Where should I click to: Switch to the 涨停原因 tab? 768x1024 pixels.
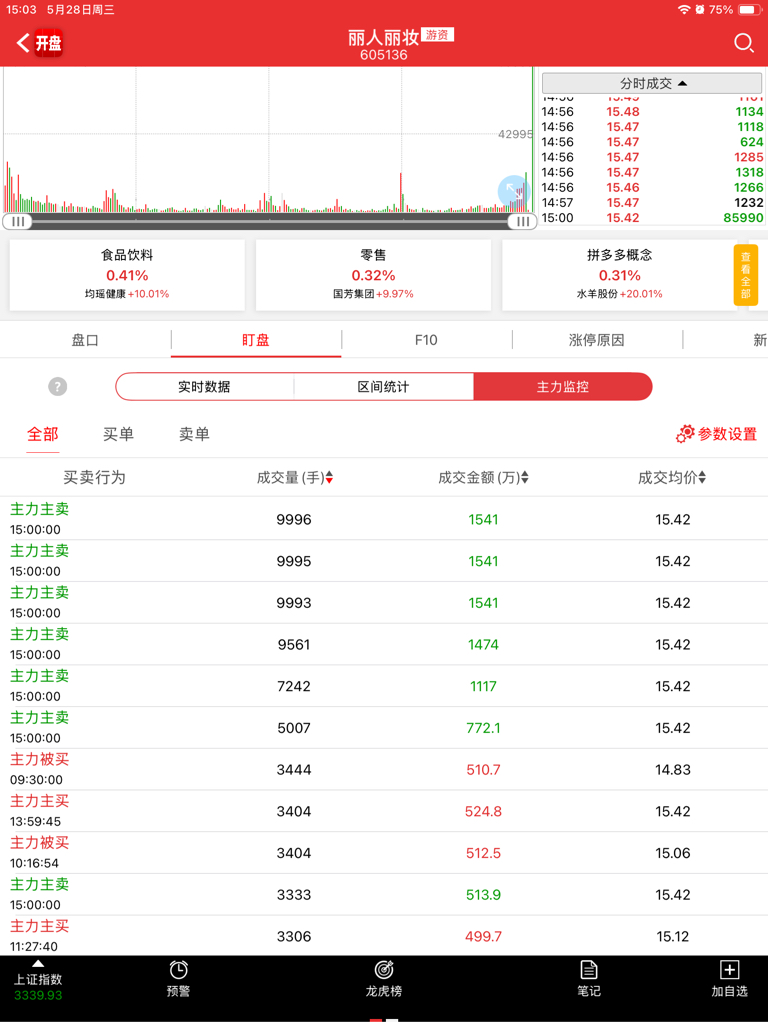(x=597, y=340)
